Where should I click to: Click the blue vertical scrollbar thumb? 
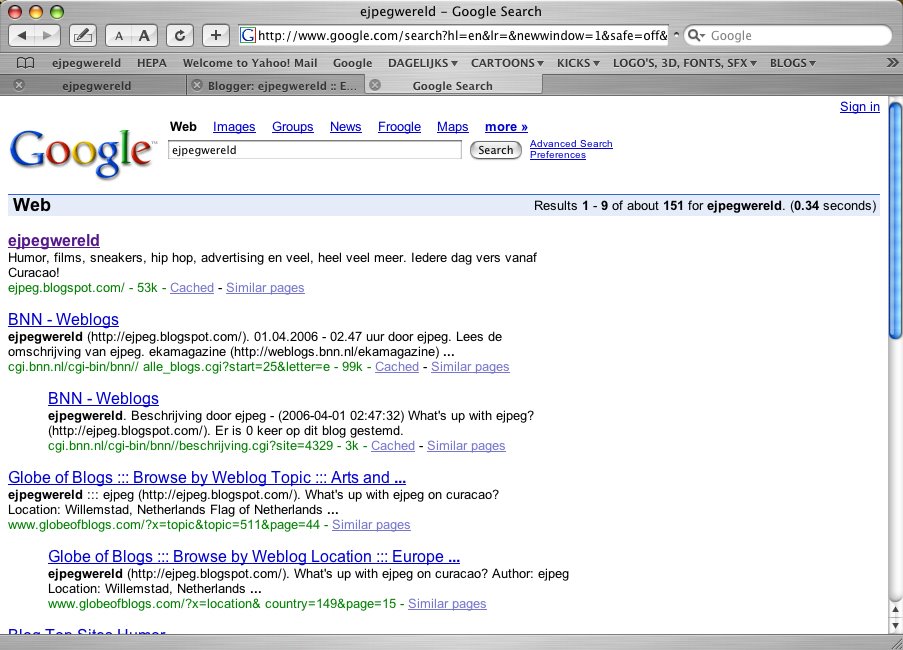895,221
